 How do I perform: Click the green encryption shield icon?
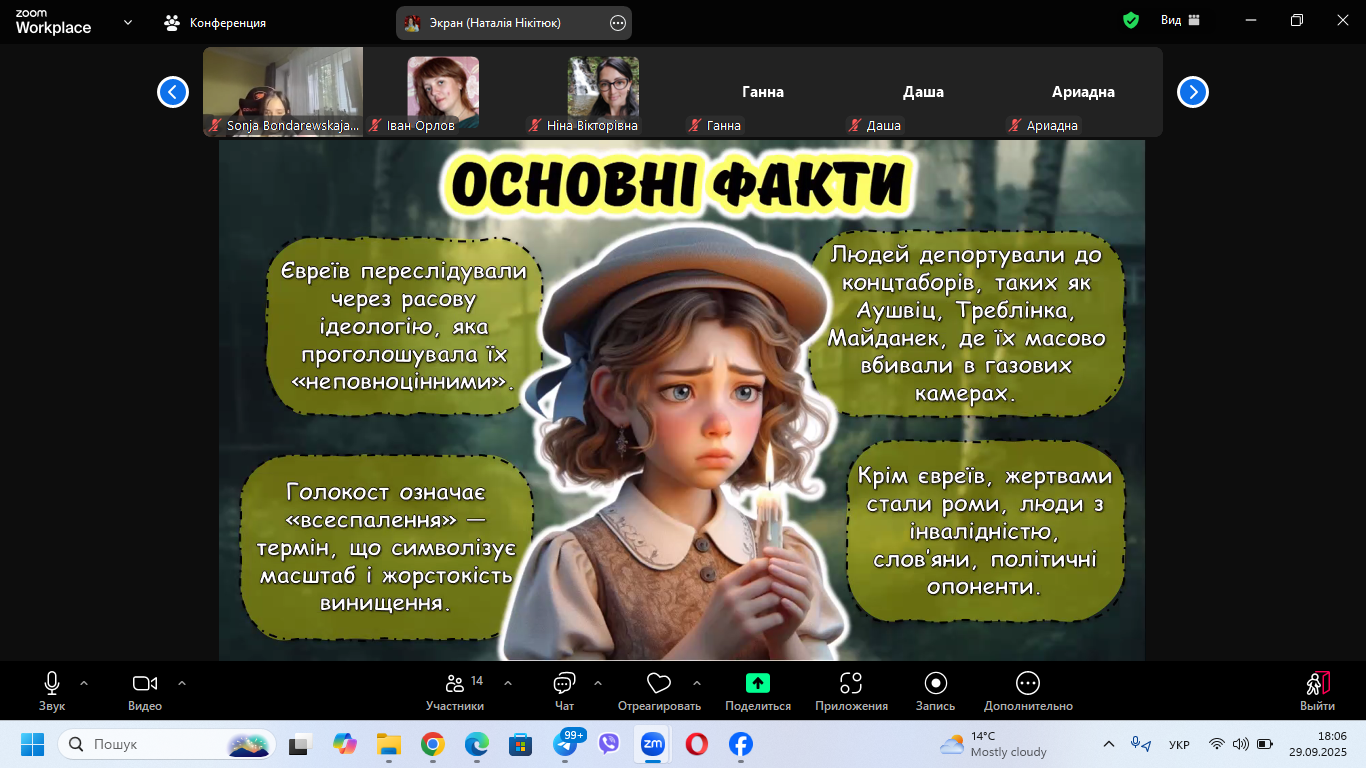(x=1131, y=20)
